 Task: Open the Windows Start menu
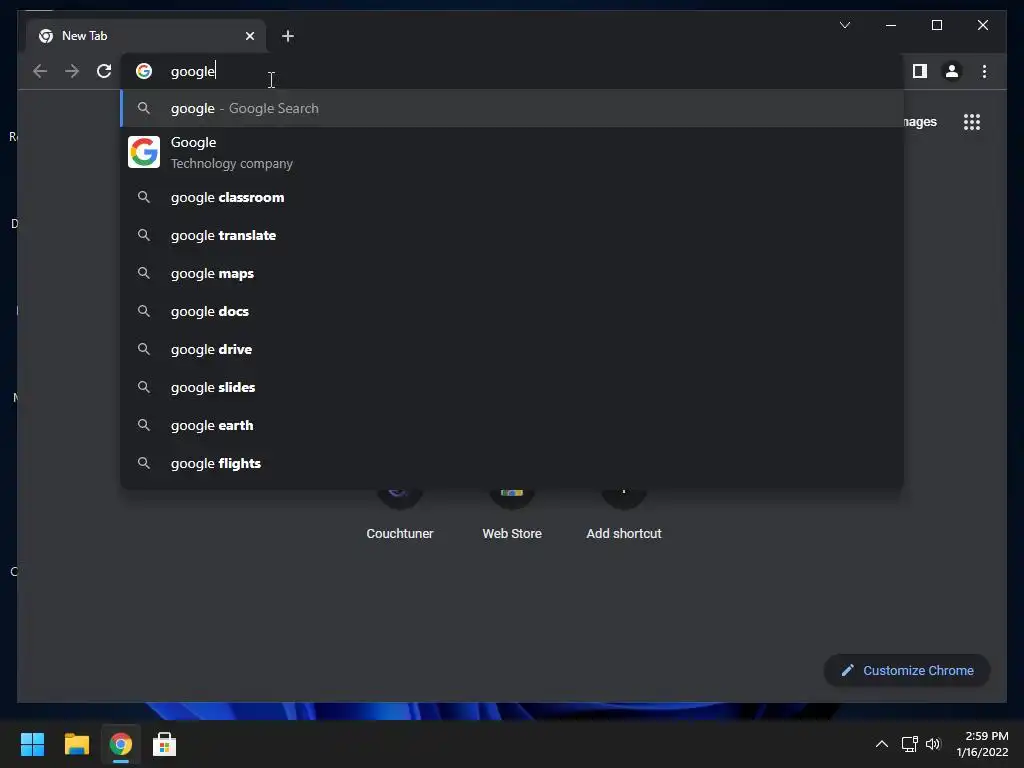pos(32,744)
